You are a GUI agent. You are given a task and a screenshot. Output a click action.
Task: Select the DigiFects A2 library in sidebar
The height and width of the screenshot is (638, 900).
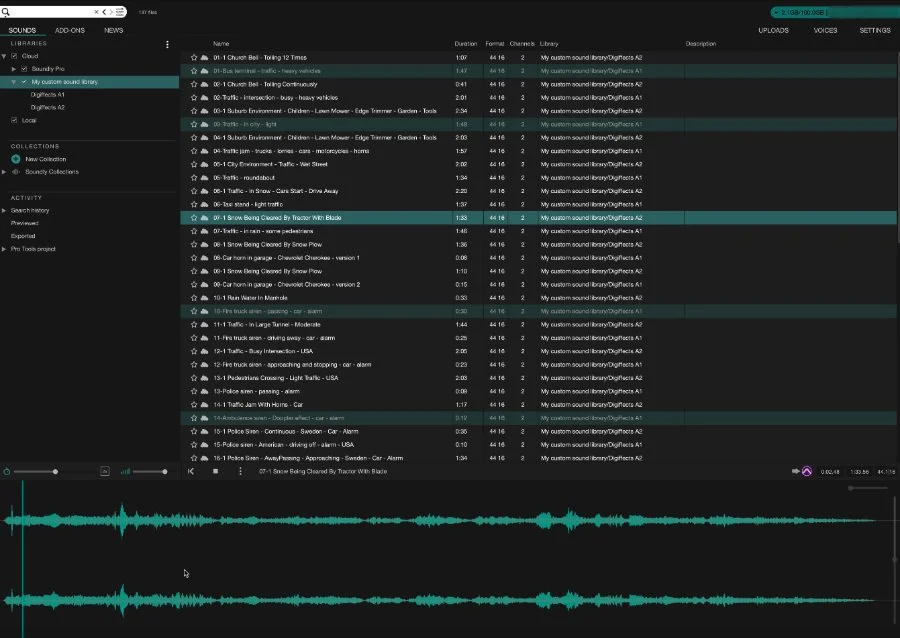[47, 107]
